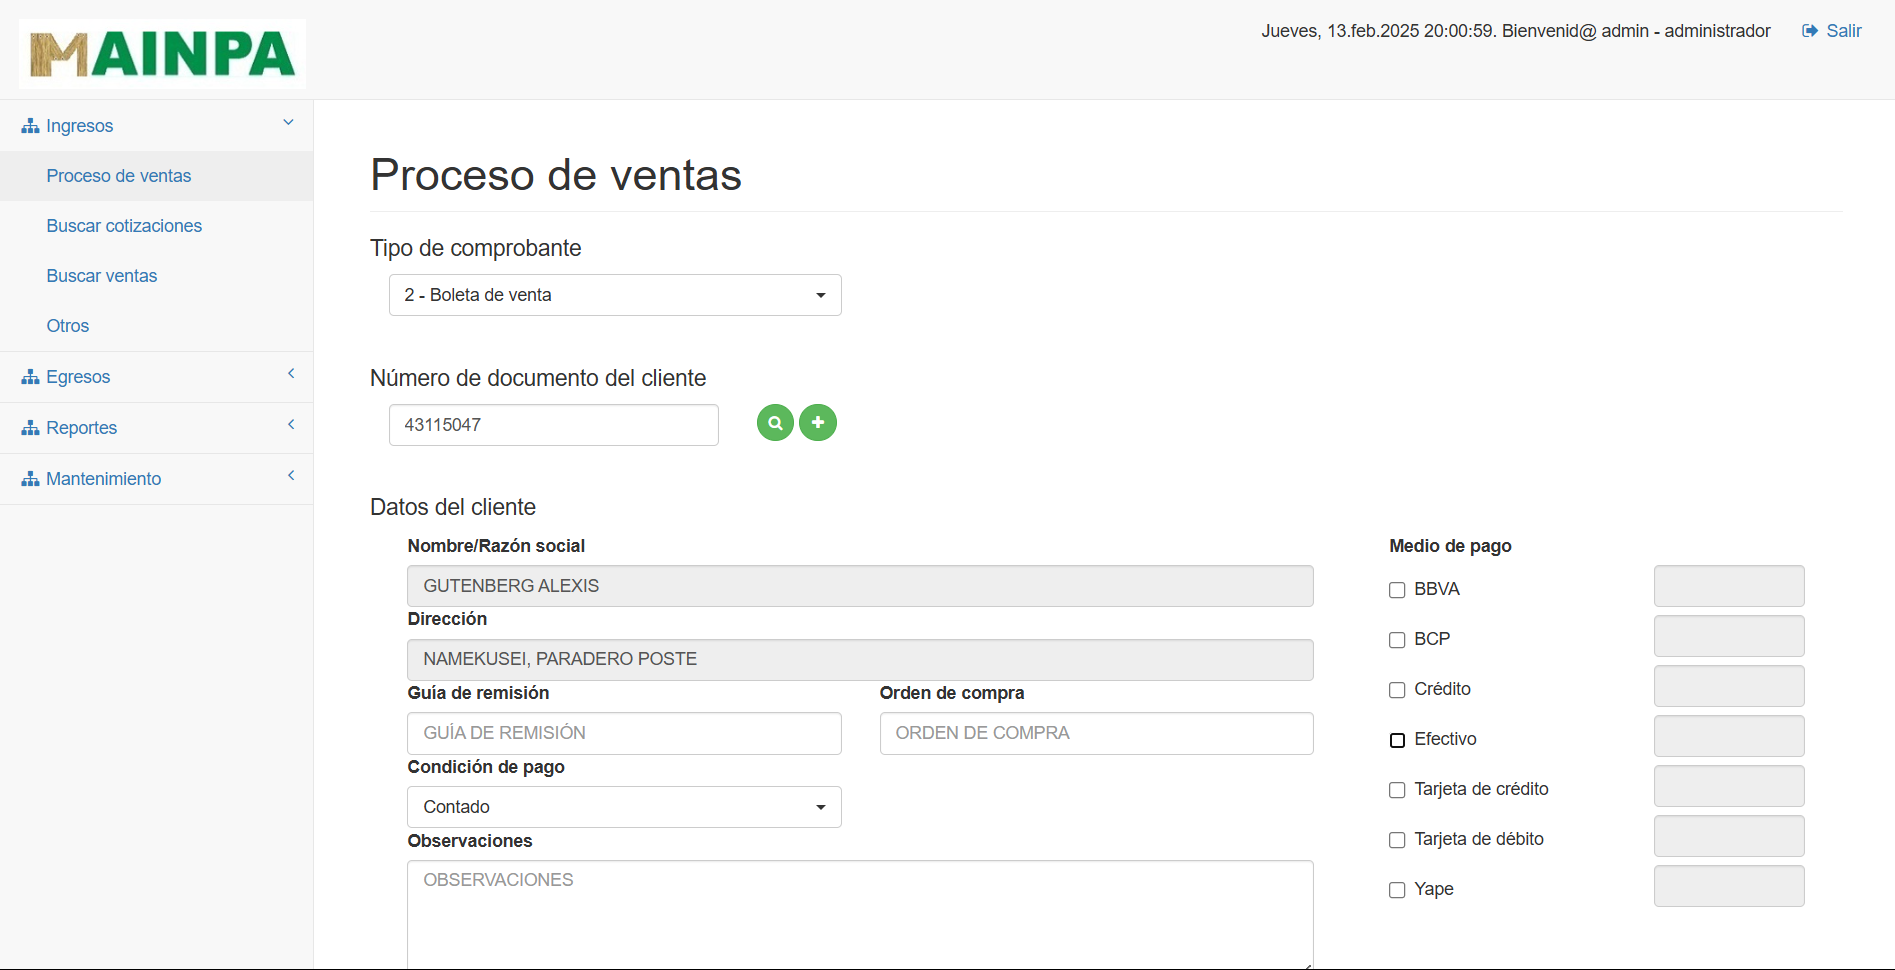Click the Ingresos hierarchy icon
The width and height of the screenshot is (1895, 970).
tap(29, 125)
